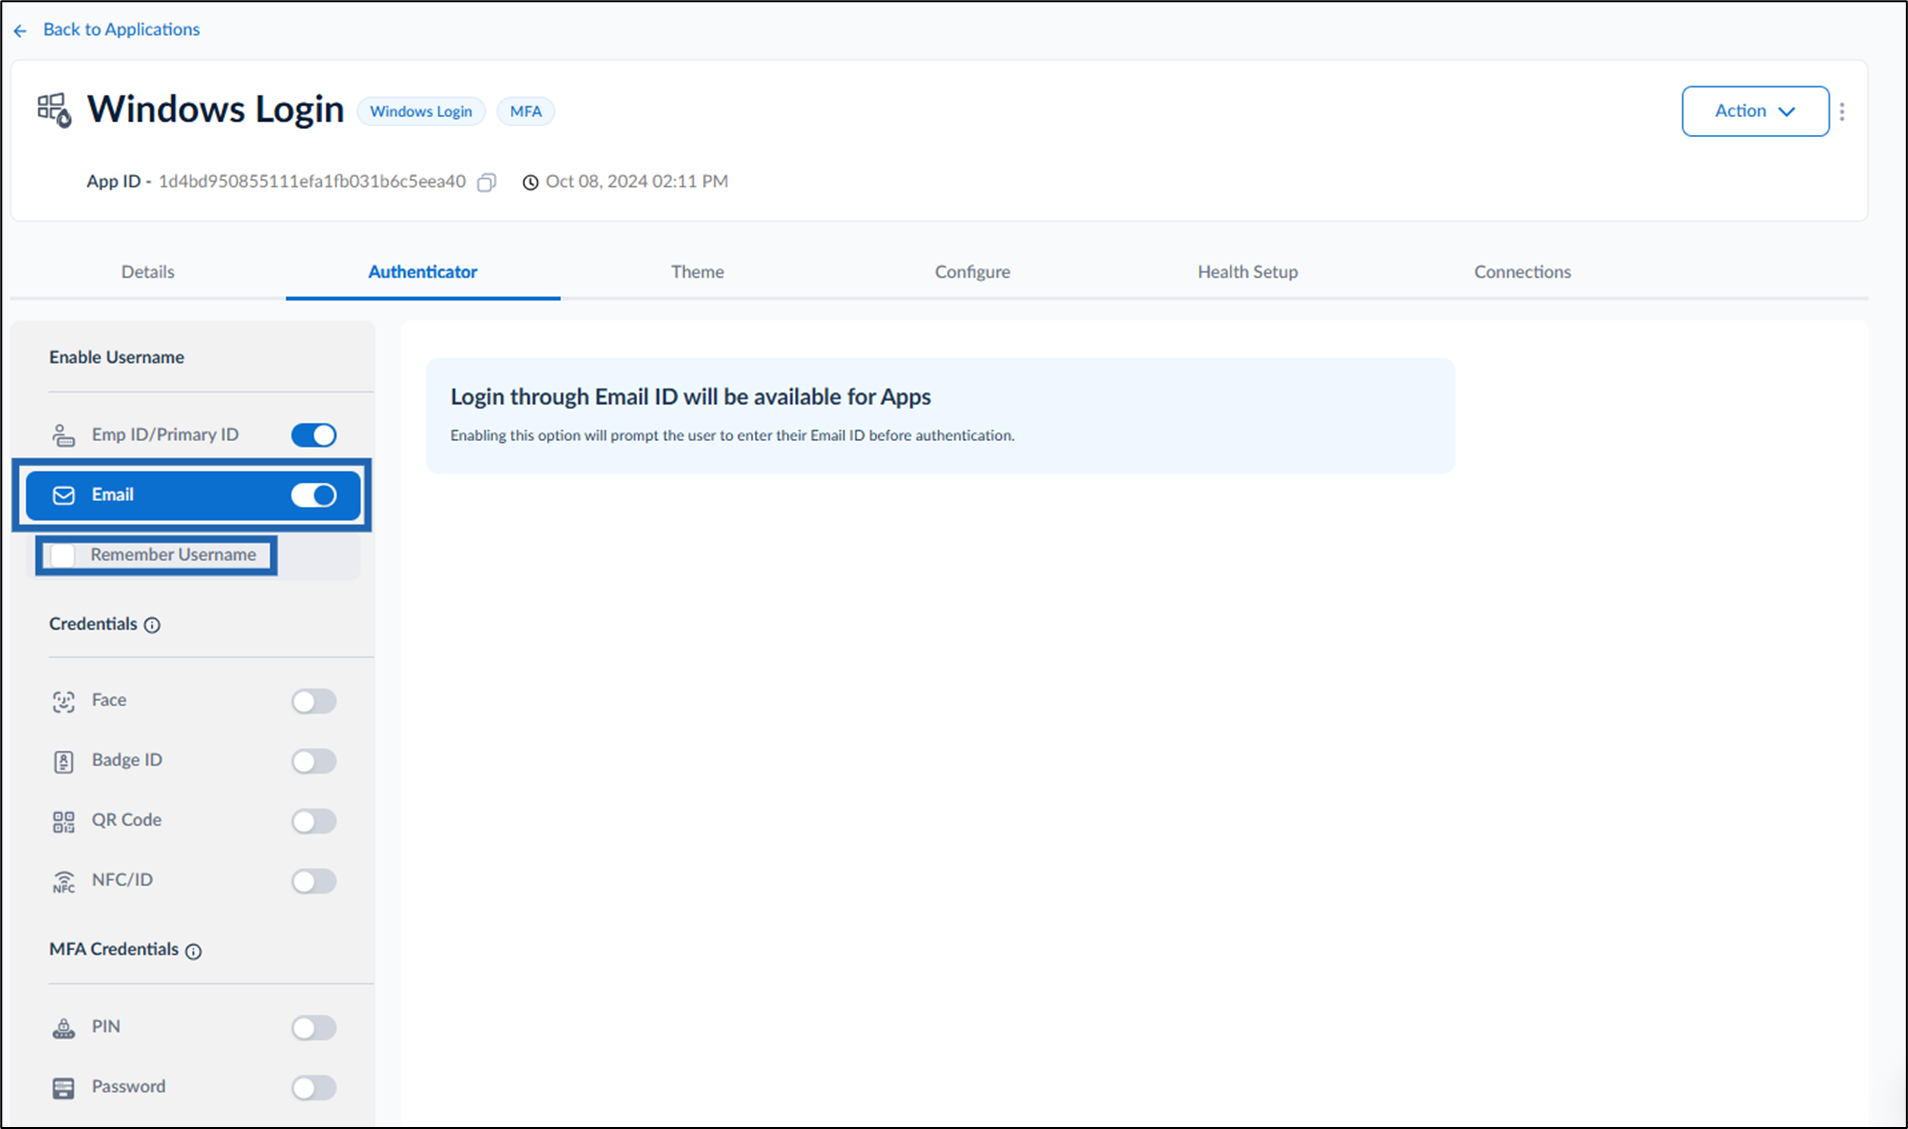Disable the Emp ID/Primary ID toggle
The image size is (1908, 1129).
coord(314,435)
